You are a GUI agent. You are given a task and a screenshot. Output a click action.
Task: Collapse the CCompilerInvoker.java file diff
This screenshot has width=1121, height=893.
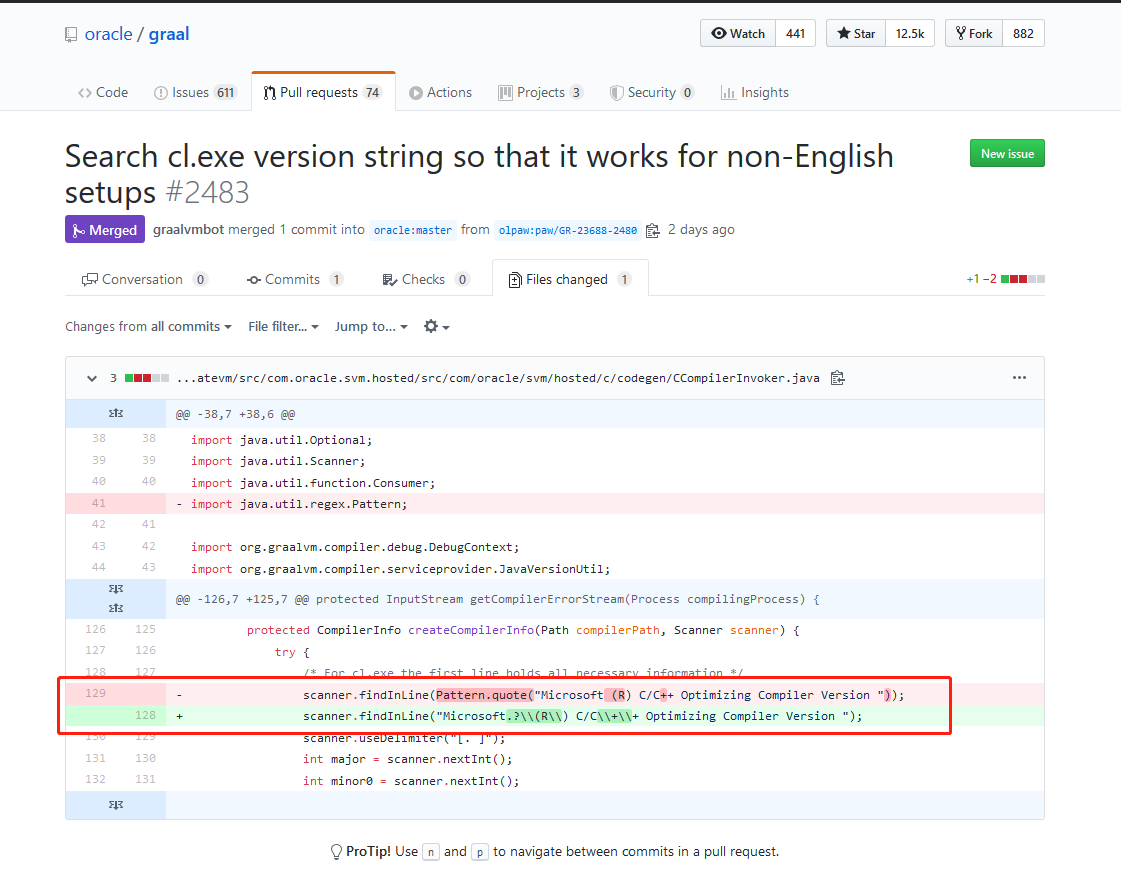92,378
